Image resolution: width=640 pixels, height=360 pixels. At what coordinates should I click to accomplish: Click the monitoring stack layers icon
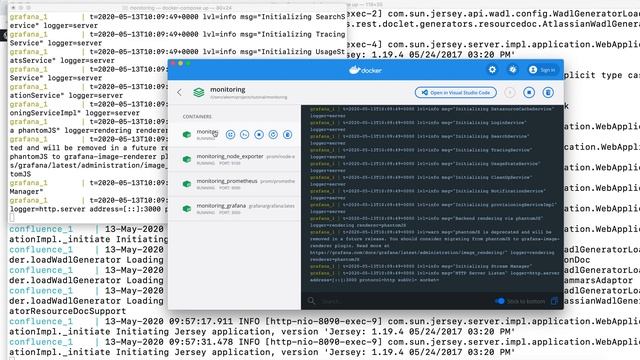[x=199, y=92]
